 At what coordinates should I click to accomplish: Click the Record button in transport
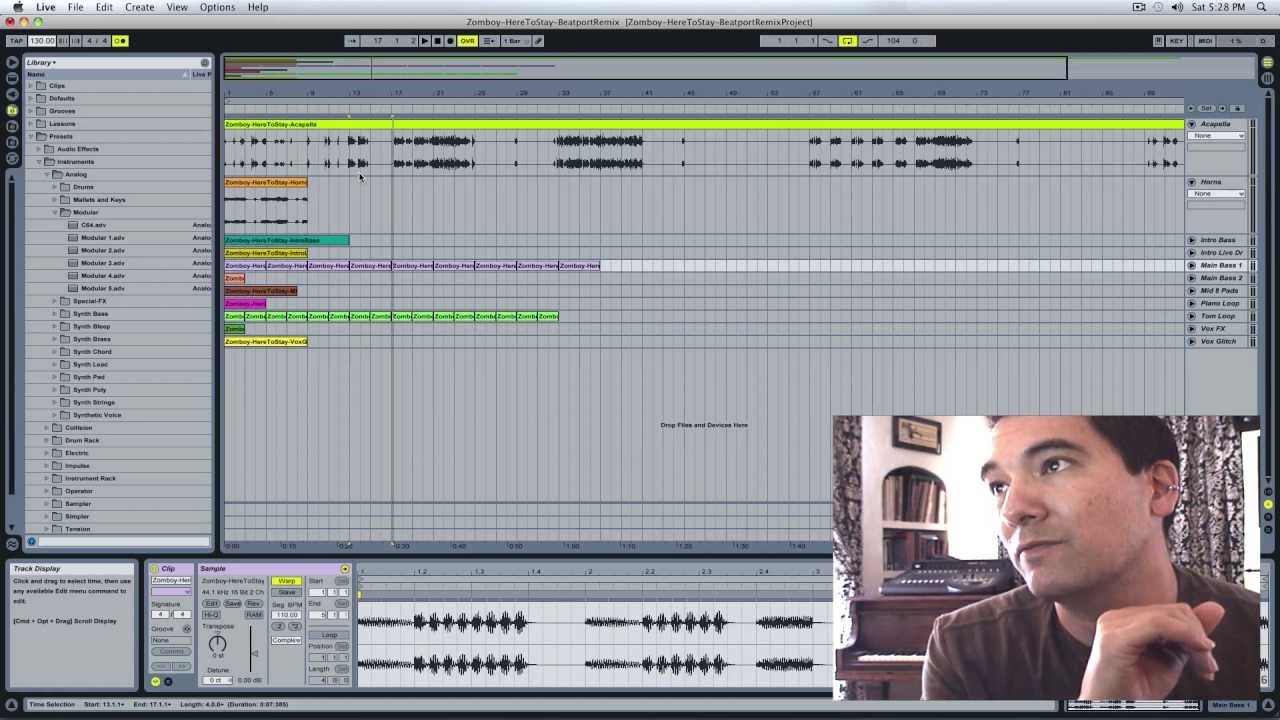(450, 41)
